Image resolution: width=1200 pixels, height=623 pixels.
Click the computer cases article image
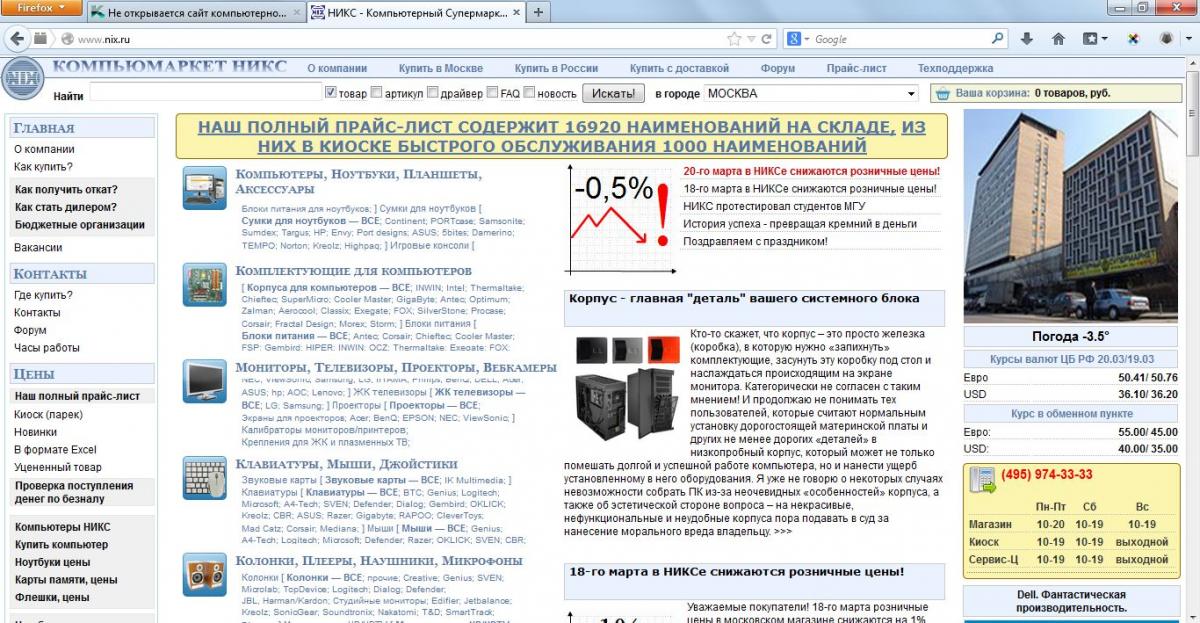tap(627, 387)
